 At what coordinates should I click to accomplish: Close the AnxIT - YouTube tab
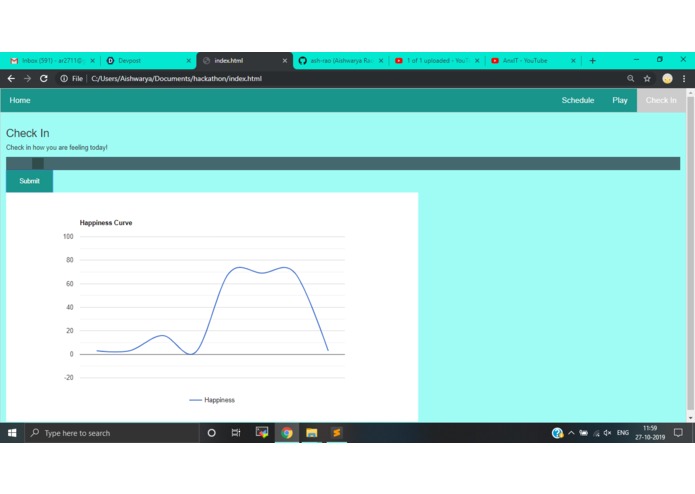(573, 61)
